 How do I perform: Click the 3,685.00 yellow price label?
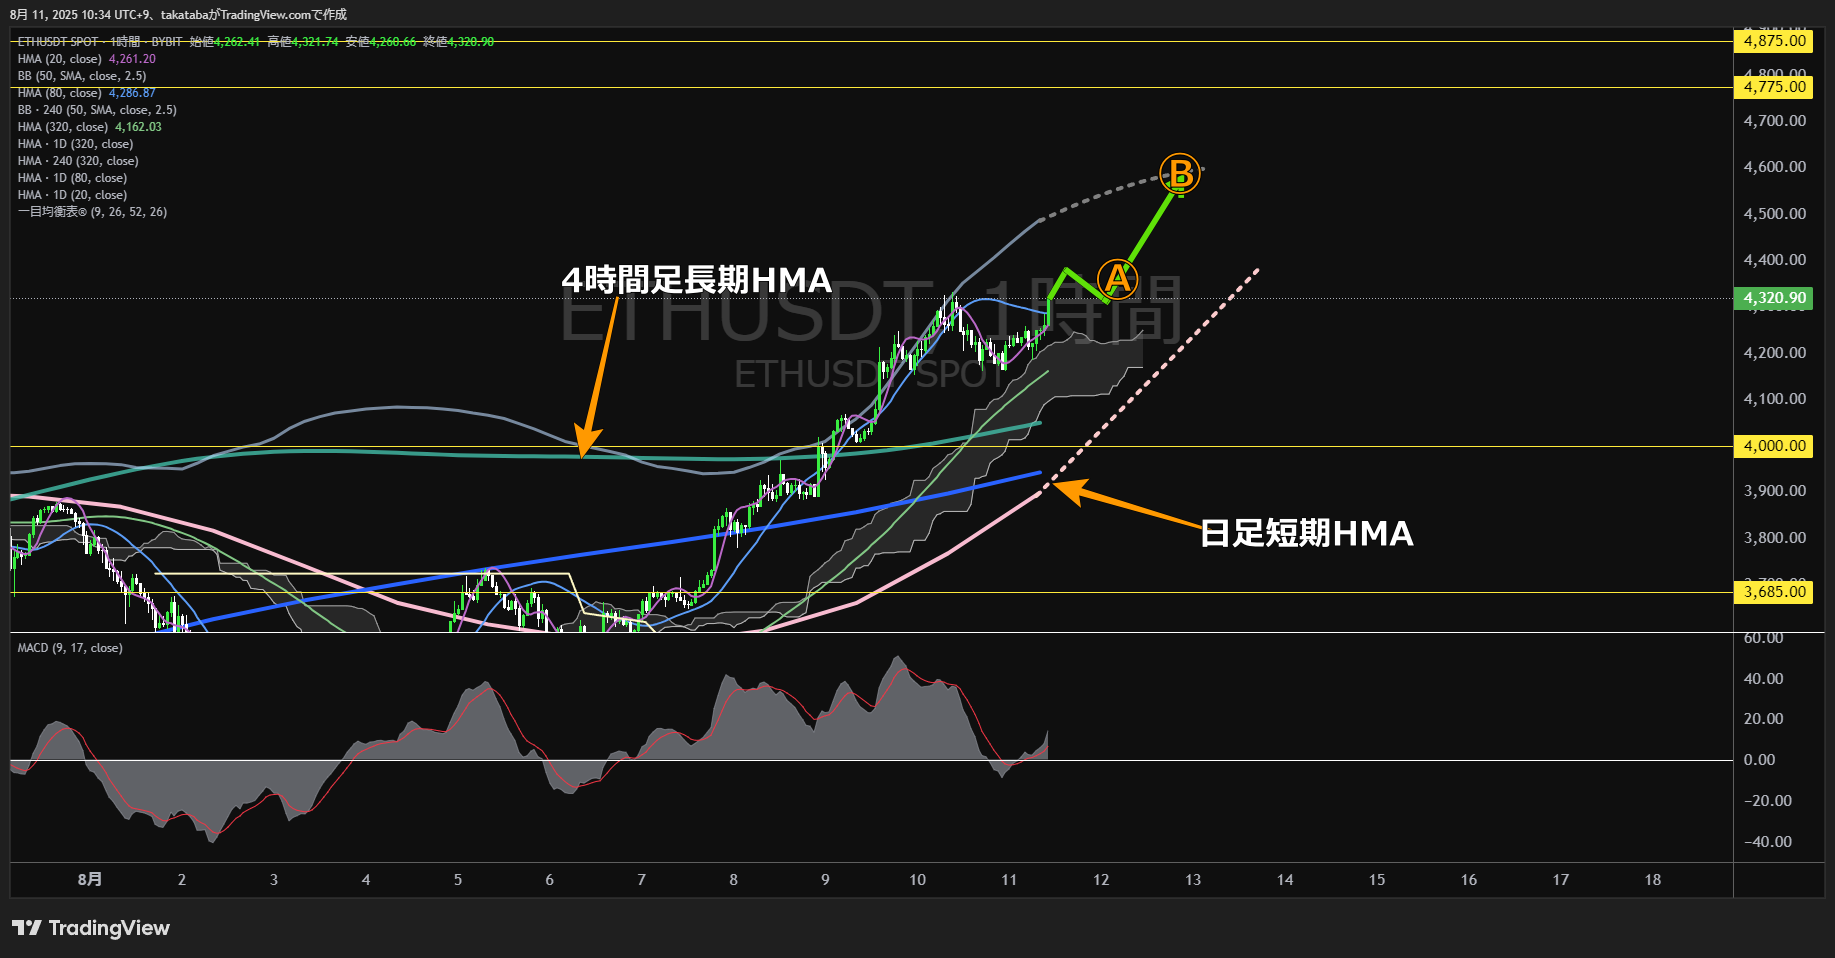tap(1774, 592)
